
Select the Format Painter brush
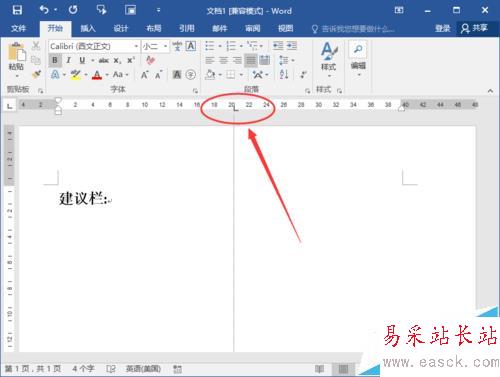[36, 74]
